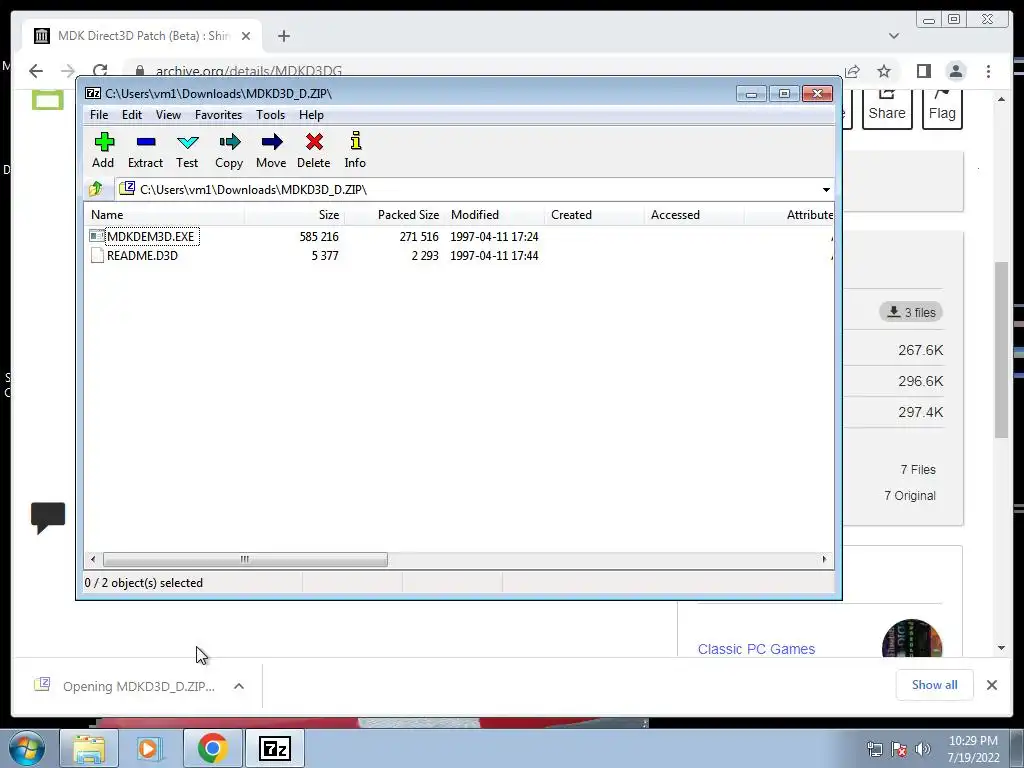Open the Windows Start button

click(27, 748)
